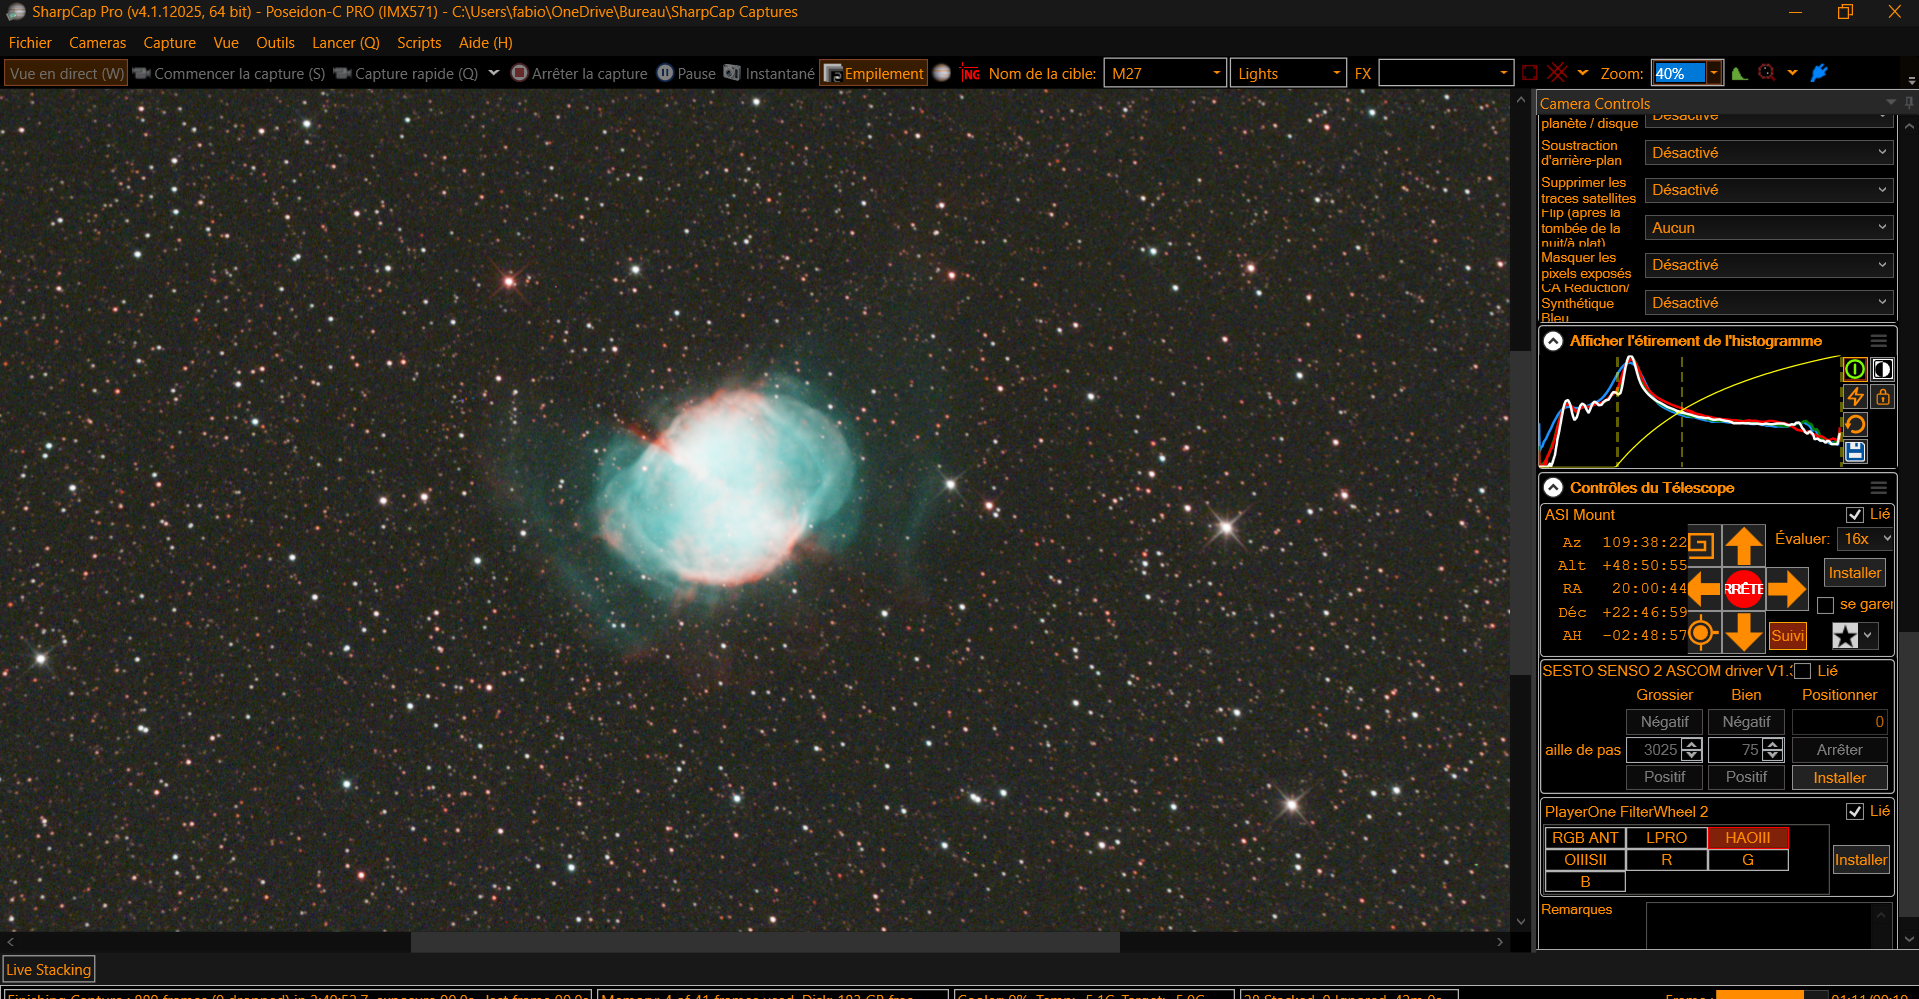This screenshot has height=999, width=1919.
Task: Start Capture rapide quick capture
Action: pyautogui.click(x=405, y=73)
